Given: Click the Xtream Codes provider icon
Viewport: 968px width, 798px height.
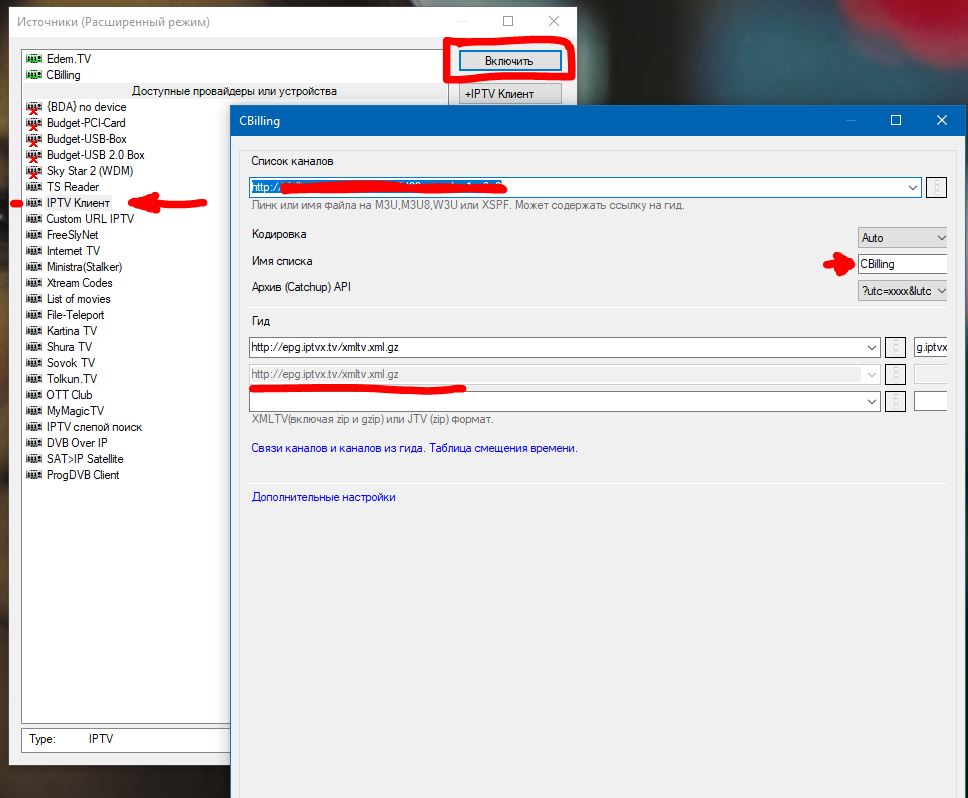Looking at the screenshot, I should [34, 283].
